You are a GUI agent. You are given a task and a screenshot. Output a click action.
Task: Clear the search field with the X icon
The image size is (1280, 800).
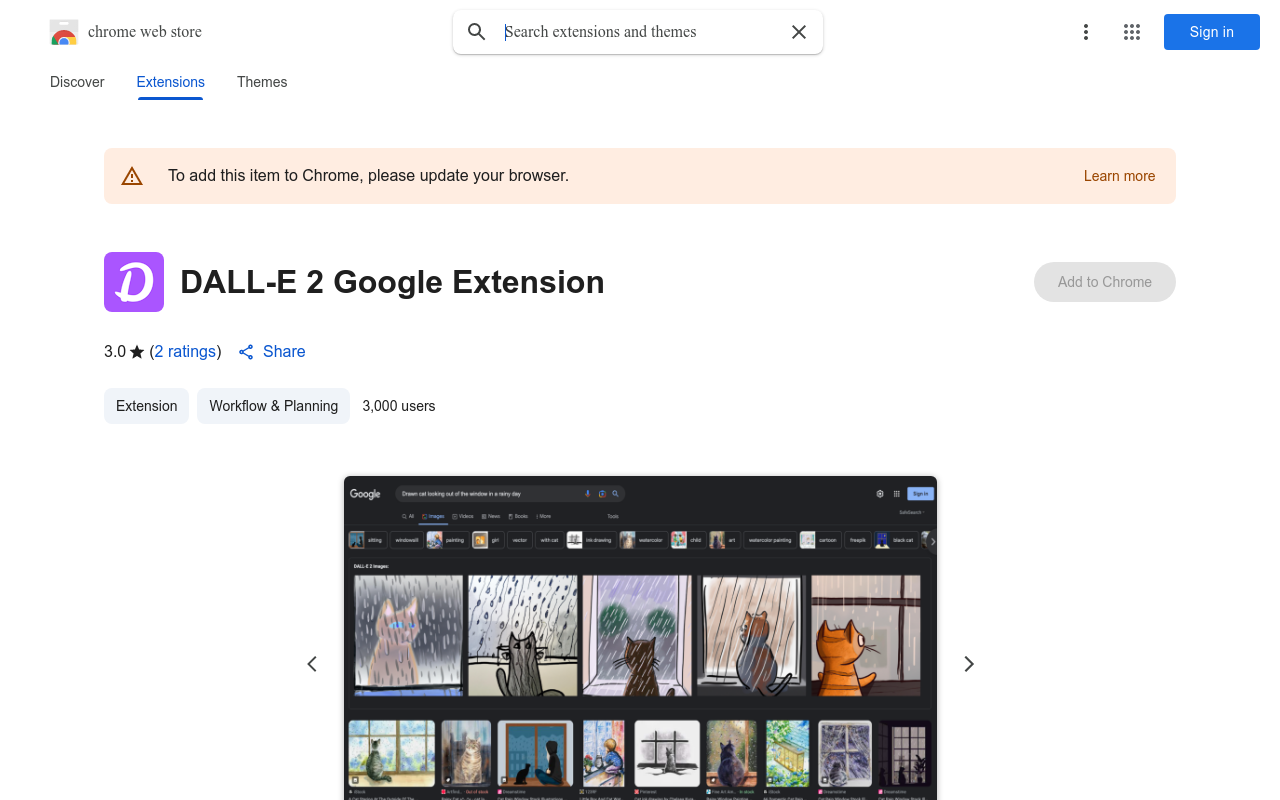[x=799, y=32]
